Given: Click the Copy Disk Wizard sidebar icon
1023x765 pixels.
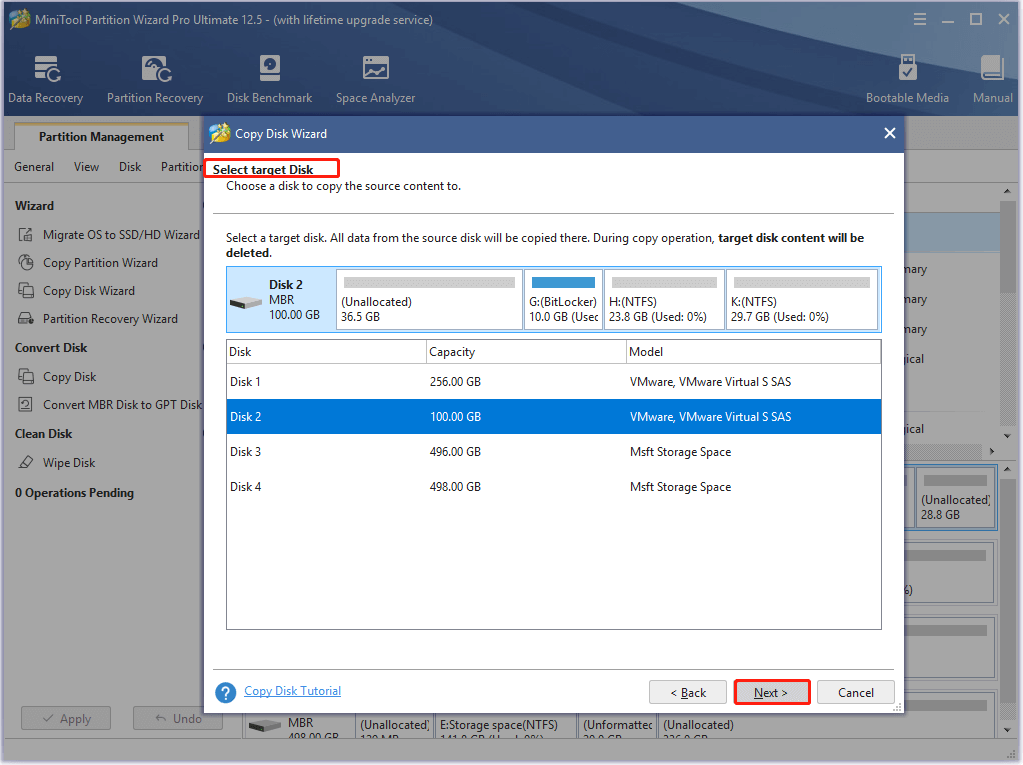Looking at the screenshot, I should tap(25, 291).
